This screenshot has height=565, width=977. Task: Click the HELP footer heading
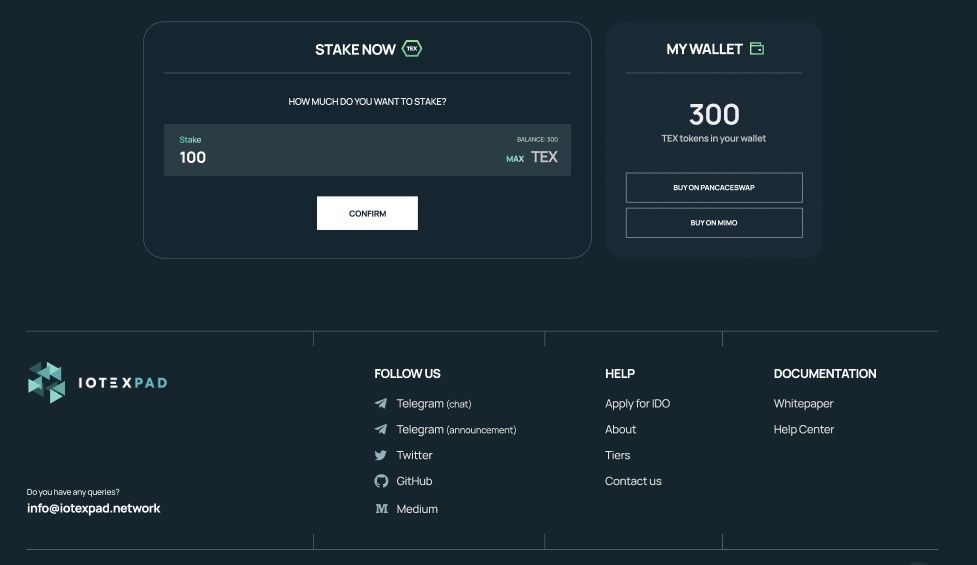coord(619,374)
